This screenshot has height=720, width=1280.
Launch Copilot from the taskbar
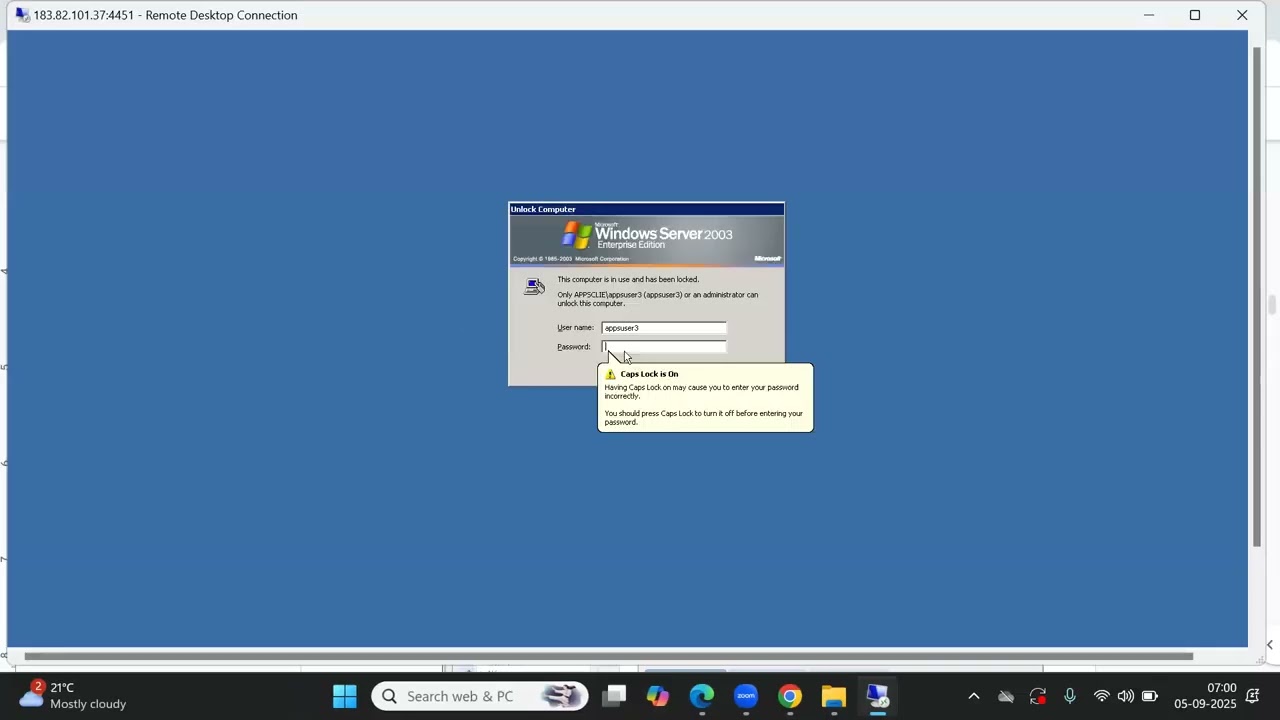(658, 696)
